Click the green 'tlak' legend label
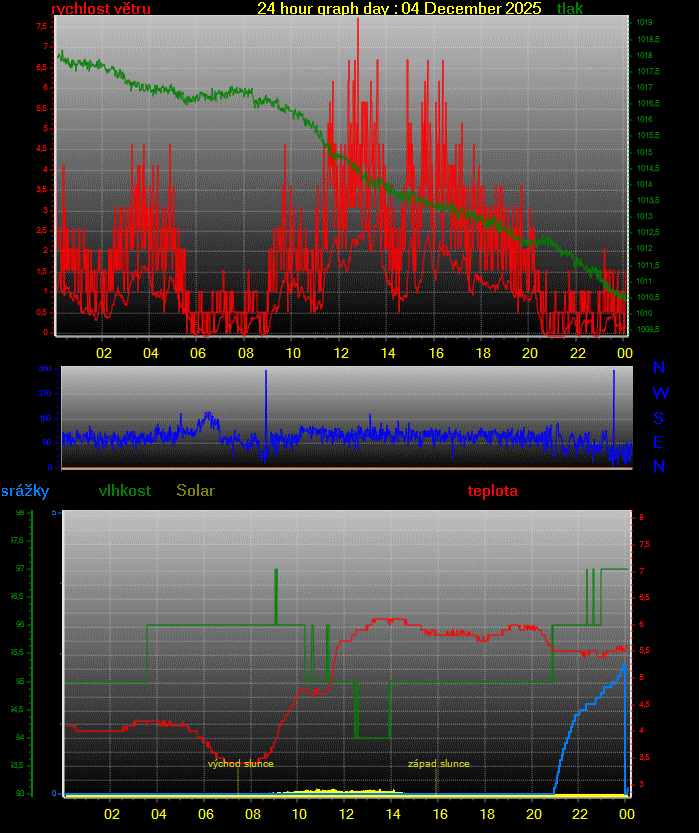 click(x=570, y=9)
